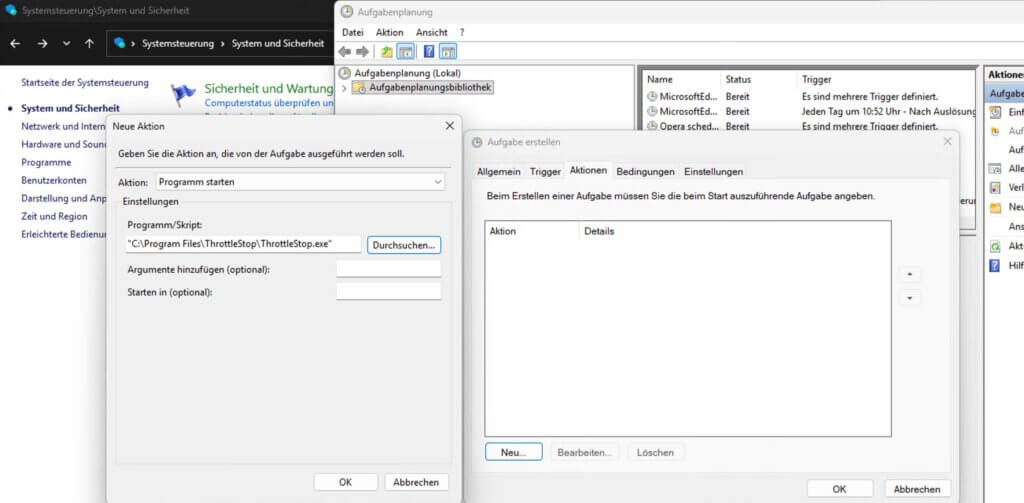Click the Systemsteuerung breadcrumb in address bar
This screenshot has height=503, width=1024.
(178, 43)
